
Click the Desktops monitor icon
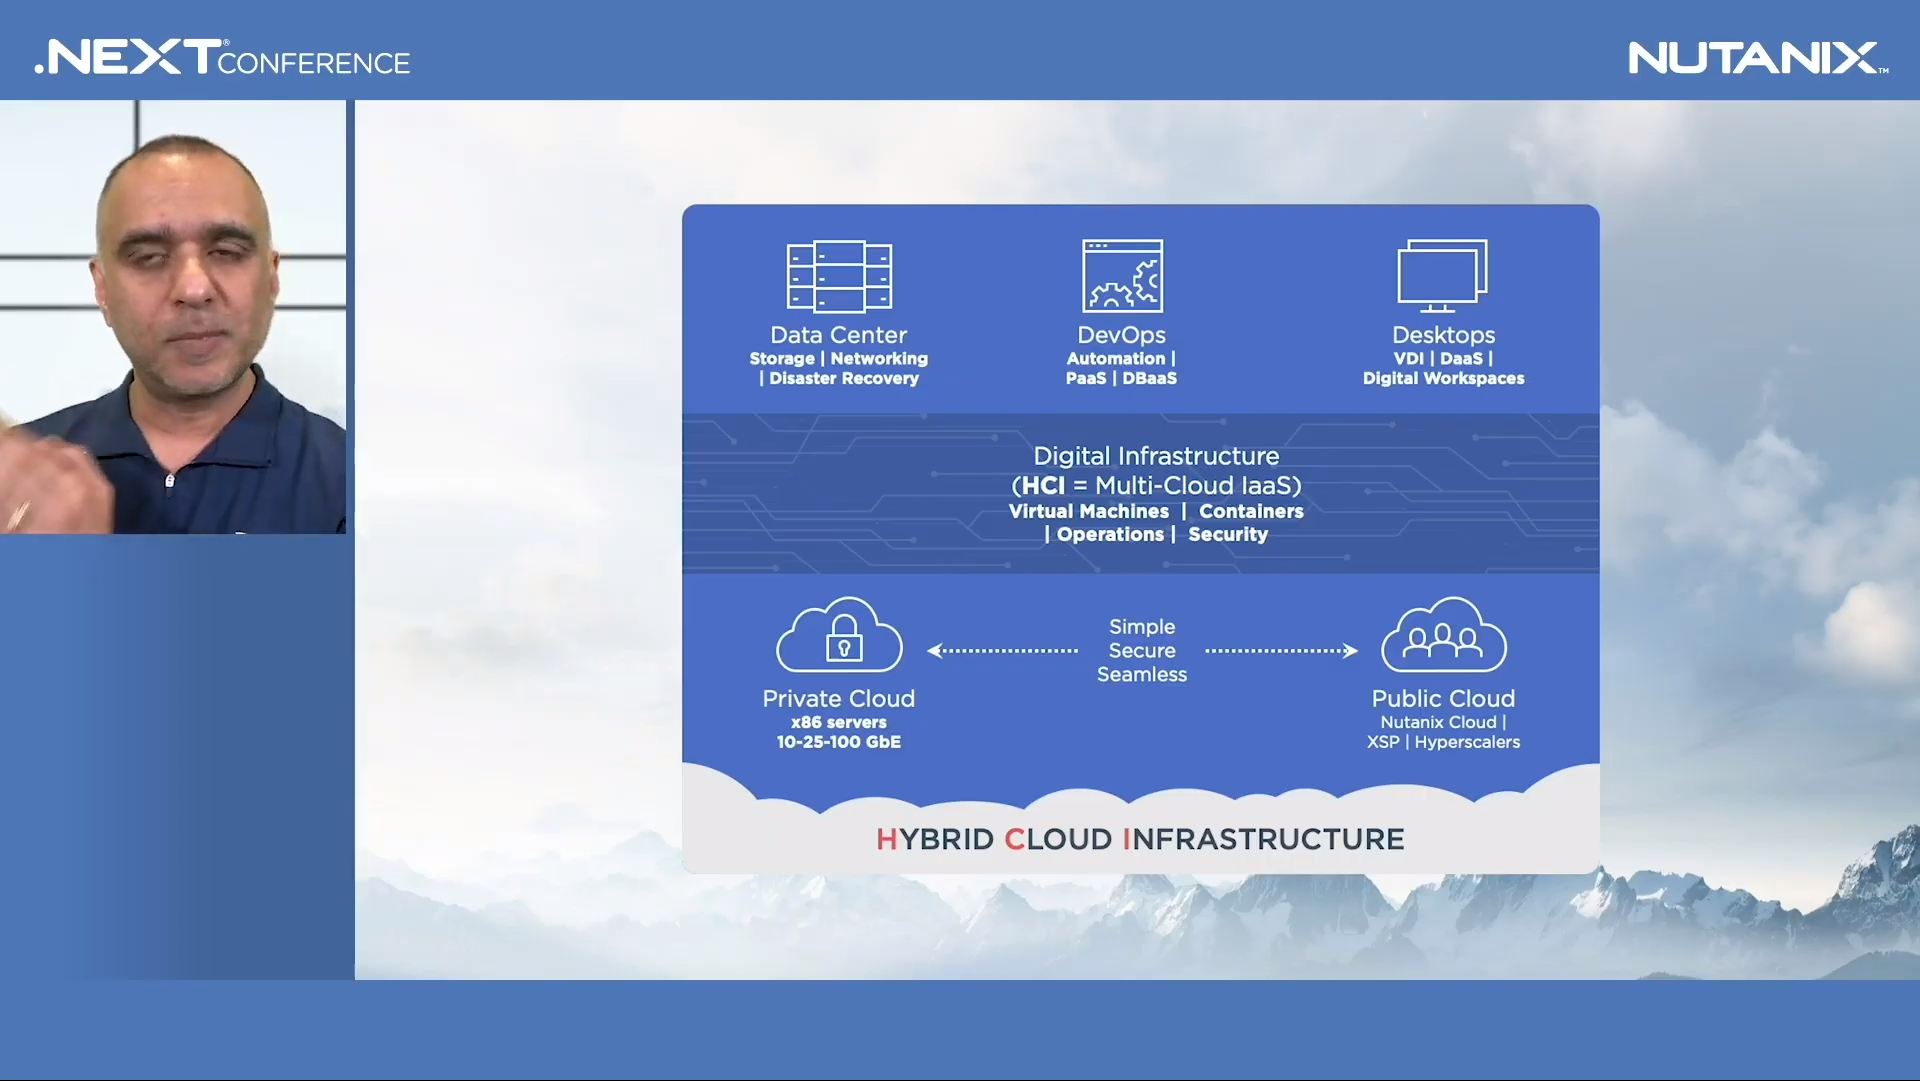point(1442,276)
